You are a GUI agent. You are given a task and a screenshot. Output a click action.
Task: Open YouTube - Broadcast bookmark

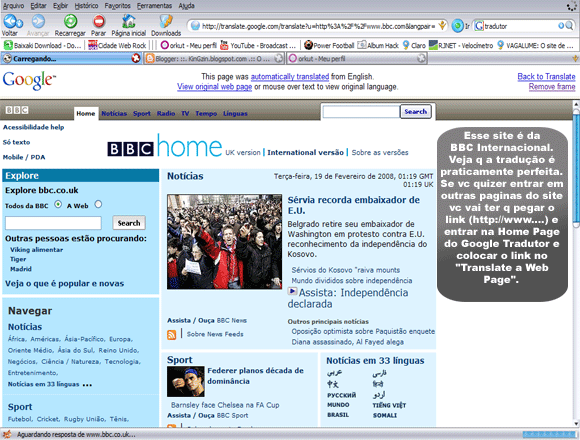pos(258,45)
